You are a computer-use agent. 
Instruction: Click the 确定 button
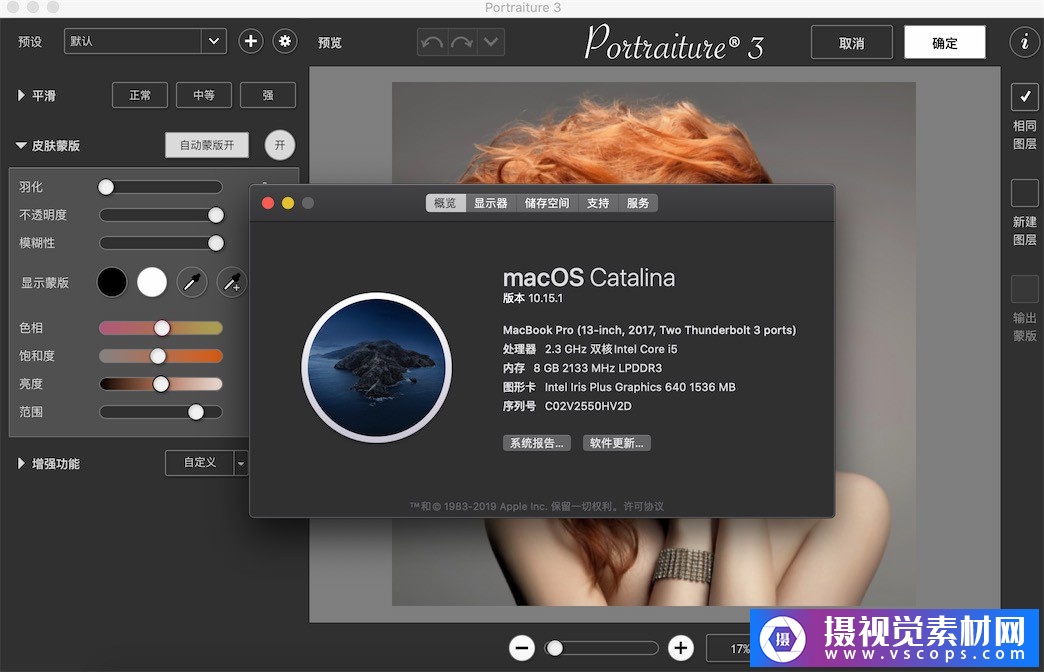pyautogui.click(x=944, y=43)
